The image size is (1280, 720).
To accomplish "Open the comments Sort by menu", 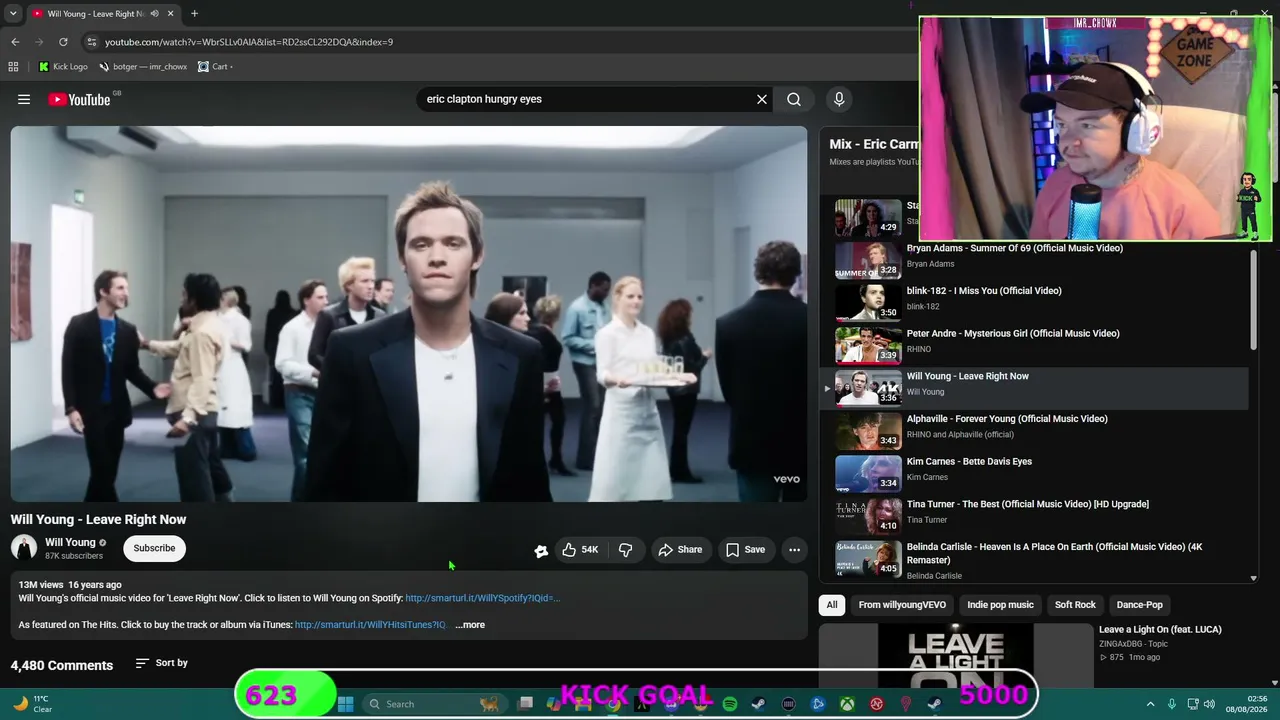I will 162,663.
